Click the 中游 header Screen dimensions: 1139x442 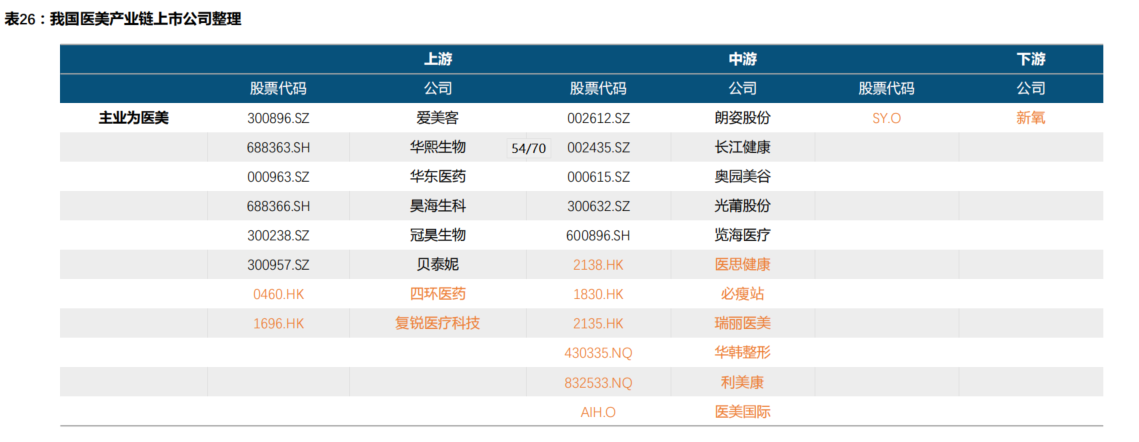(x=743, y=60)
